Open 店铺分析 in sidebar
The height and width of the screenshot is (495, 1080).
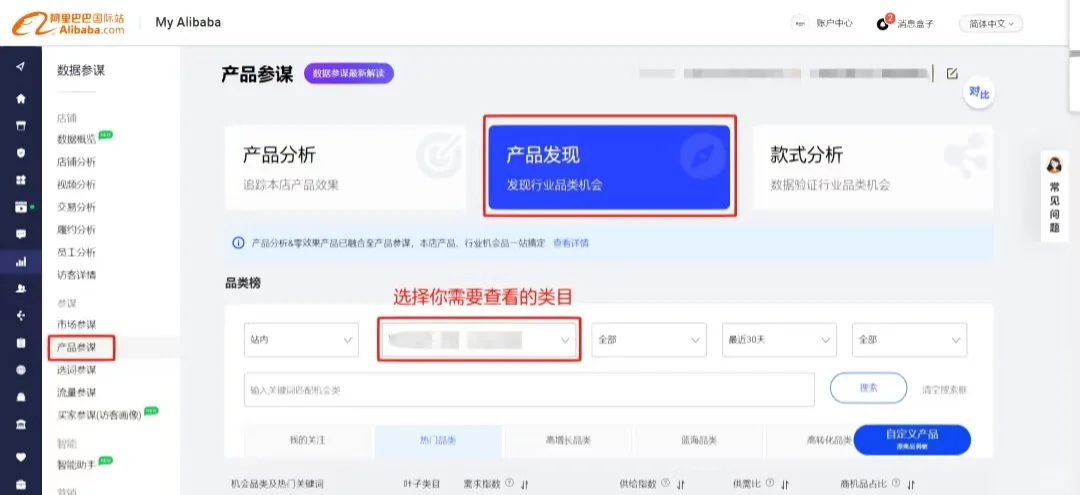pos(76,162)
